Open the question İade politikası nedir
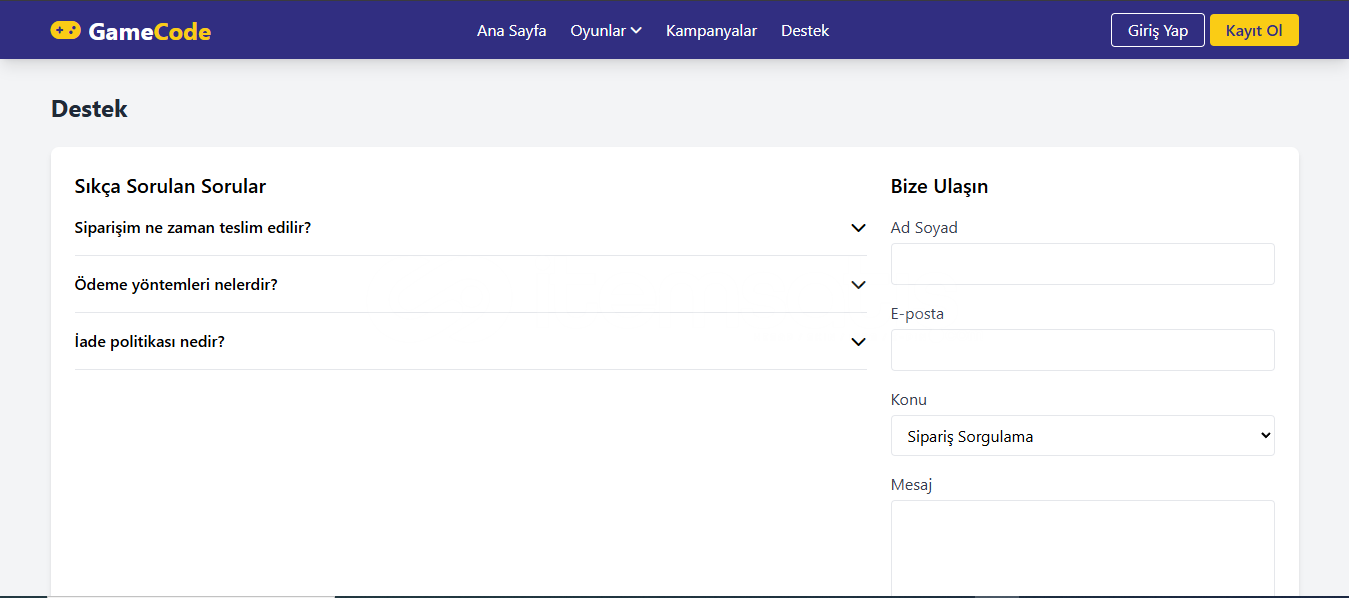1349x598 pixels. [x=150, y=342]
